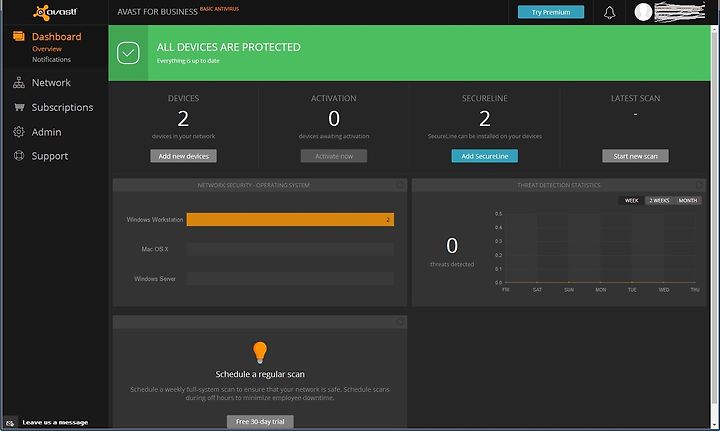This screenshot has width=720, height=431.
Task: Click the empty Windows Server bar
Action: click(x=290, y=279)
